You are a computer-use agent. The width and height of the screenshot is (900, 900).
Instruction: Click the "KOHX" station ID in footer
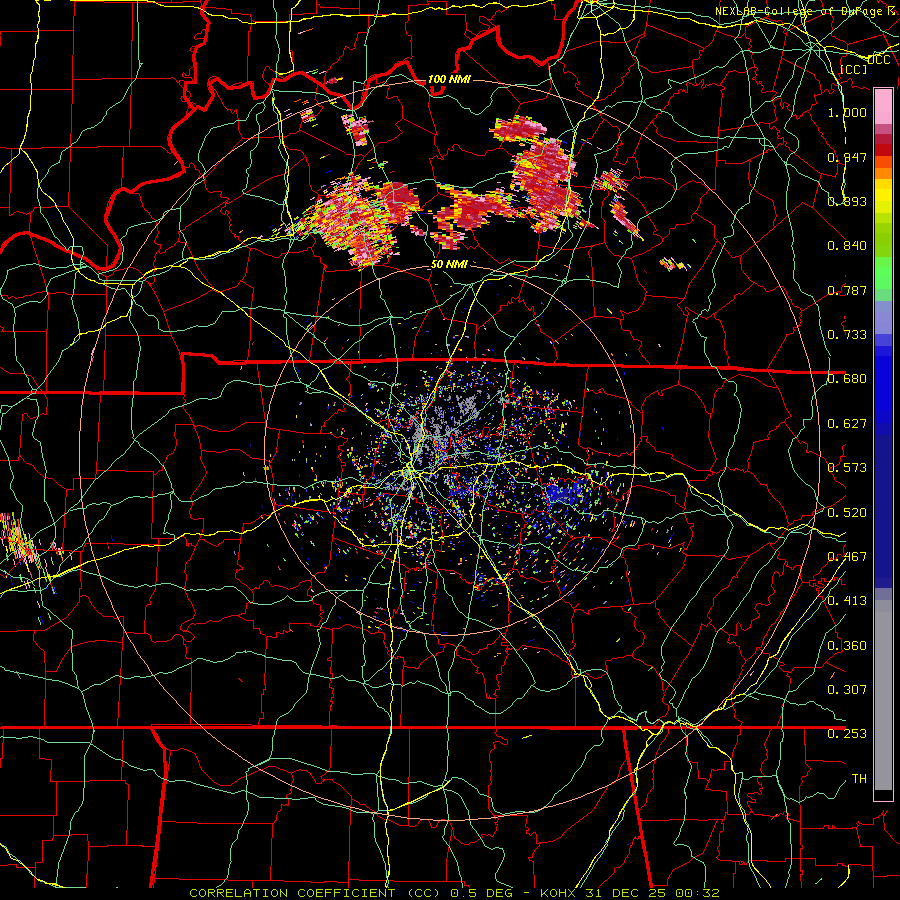pyautogui.click(x=560, y=893)
